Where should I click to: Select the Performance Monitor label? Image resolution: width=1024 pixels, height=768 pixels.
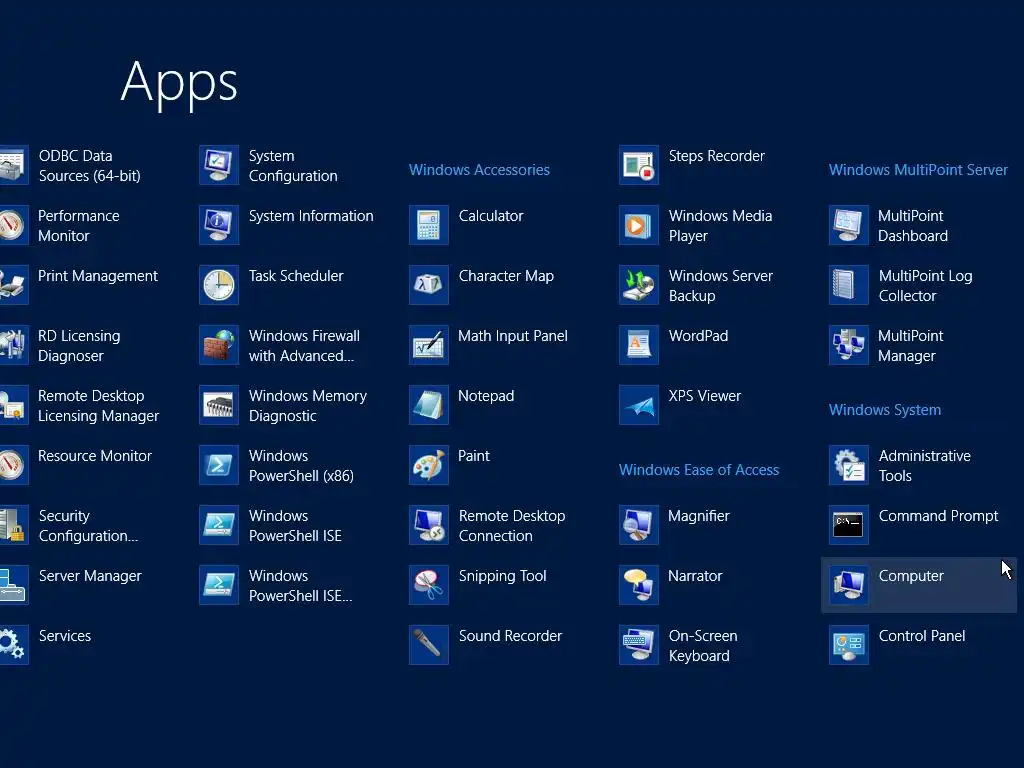point(78,226)
